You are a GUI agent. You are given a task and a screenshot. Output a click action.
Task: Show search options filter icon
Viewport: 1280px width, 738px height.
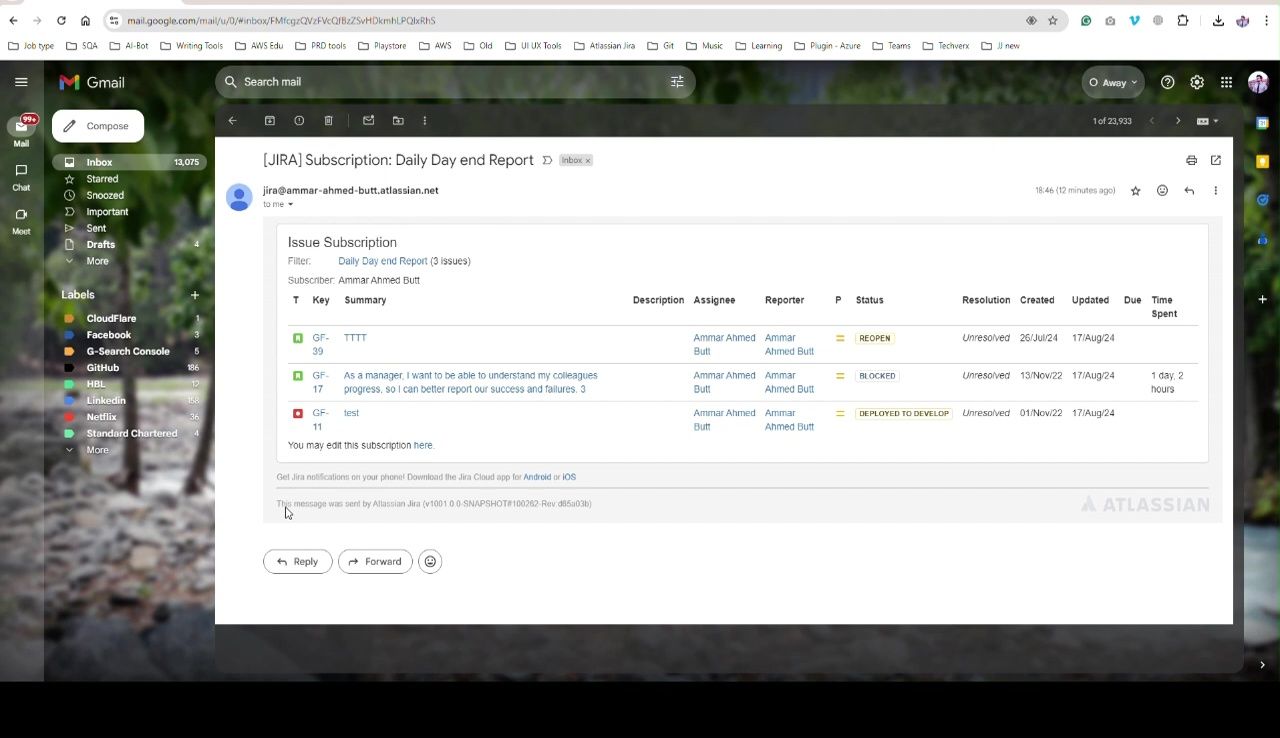pyautogui.click(x=677, y=82)
